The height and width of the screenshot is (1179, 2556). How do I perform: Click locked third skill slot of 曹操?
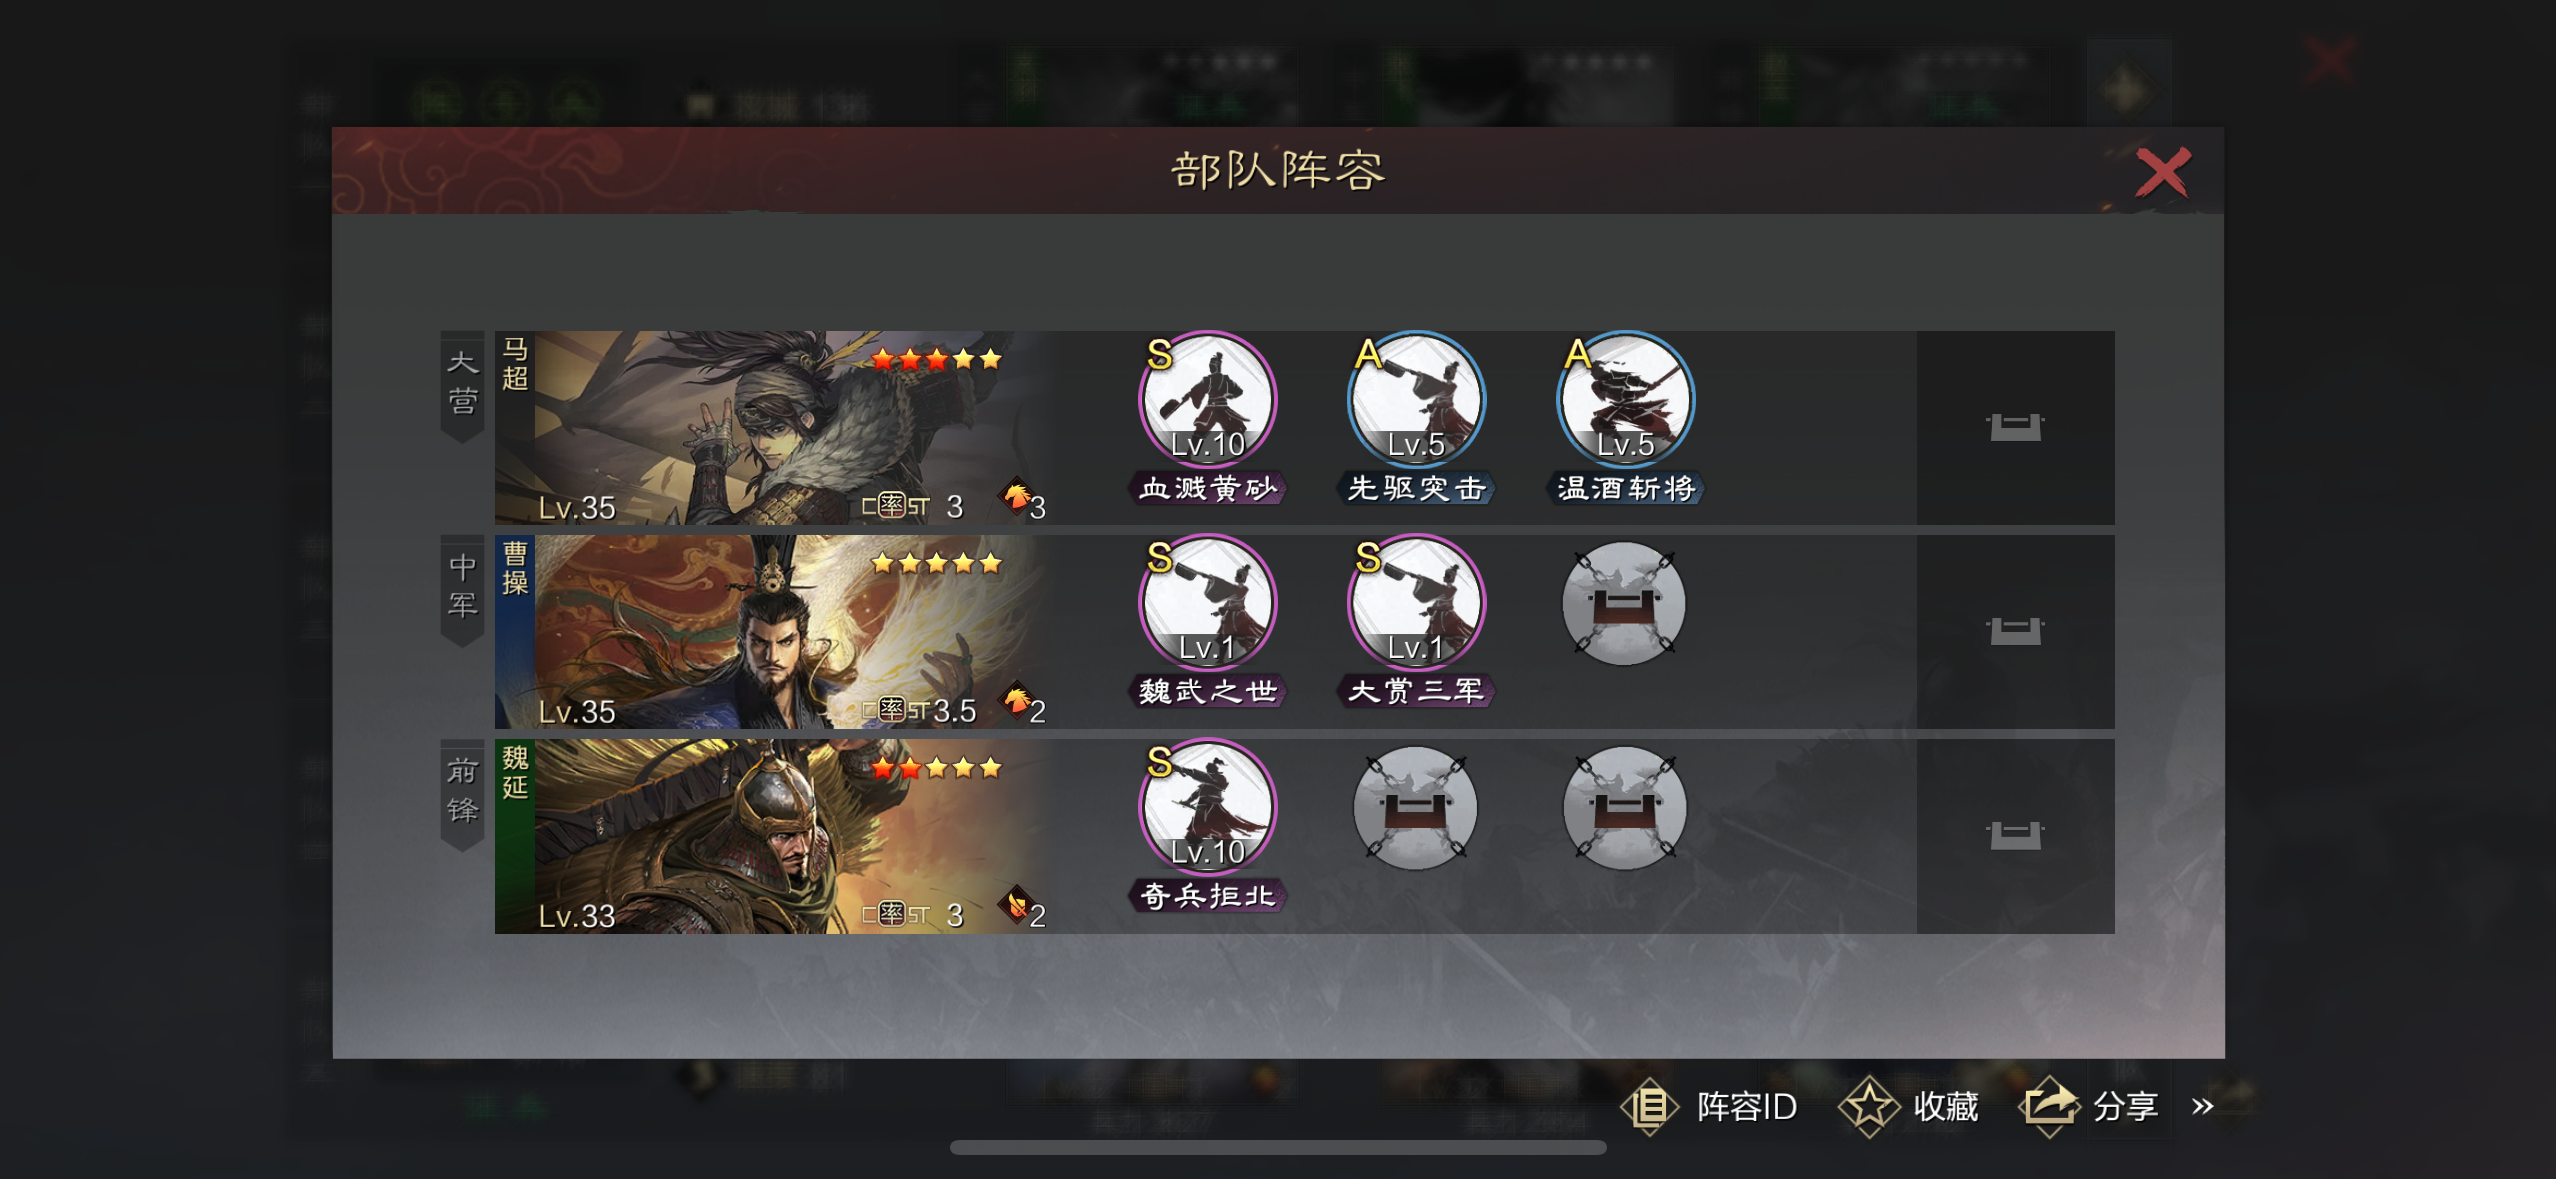(x=1624, y=603)
